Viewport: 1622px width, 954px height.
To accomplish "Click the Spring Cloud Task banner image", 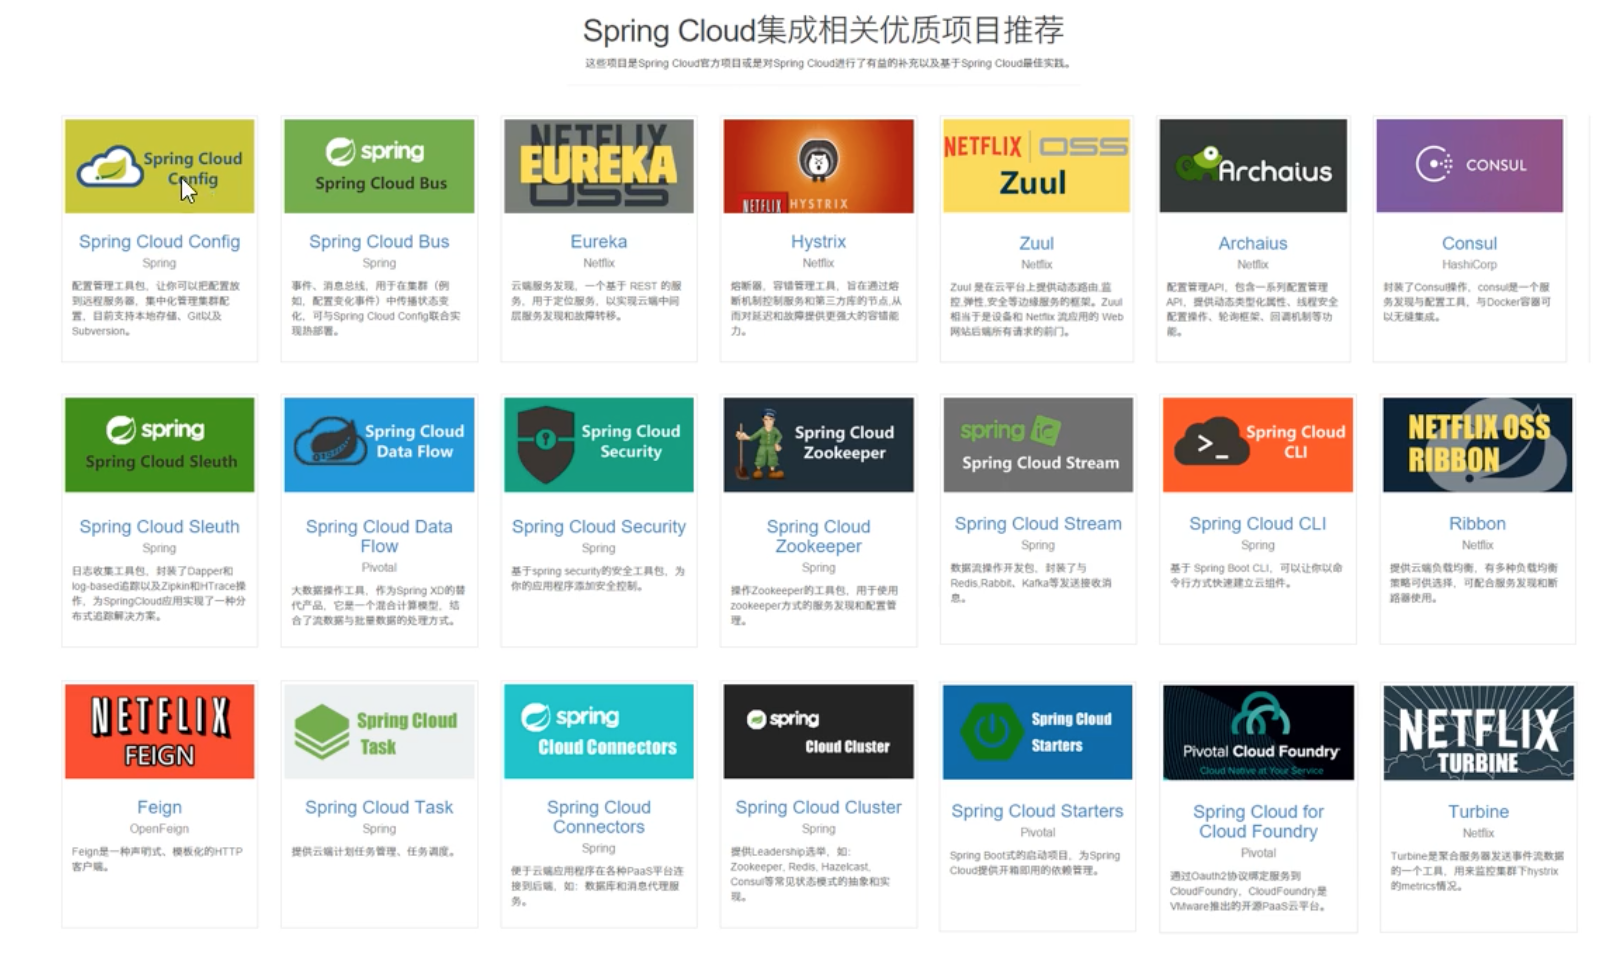I will pyautogui.click(x=379, y=731).
